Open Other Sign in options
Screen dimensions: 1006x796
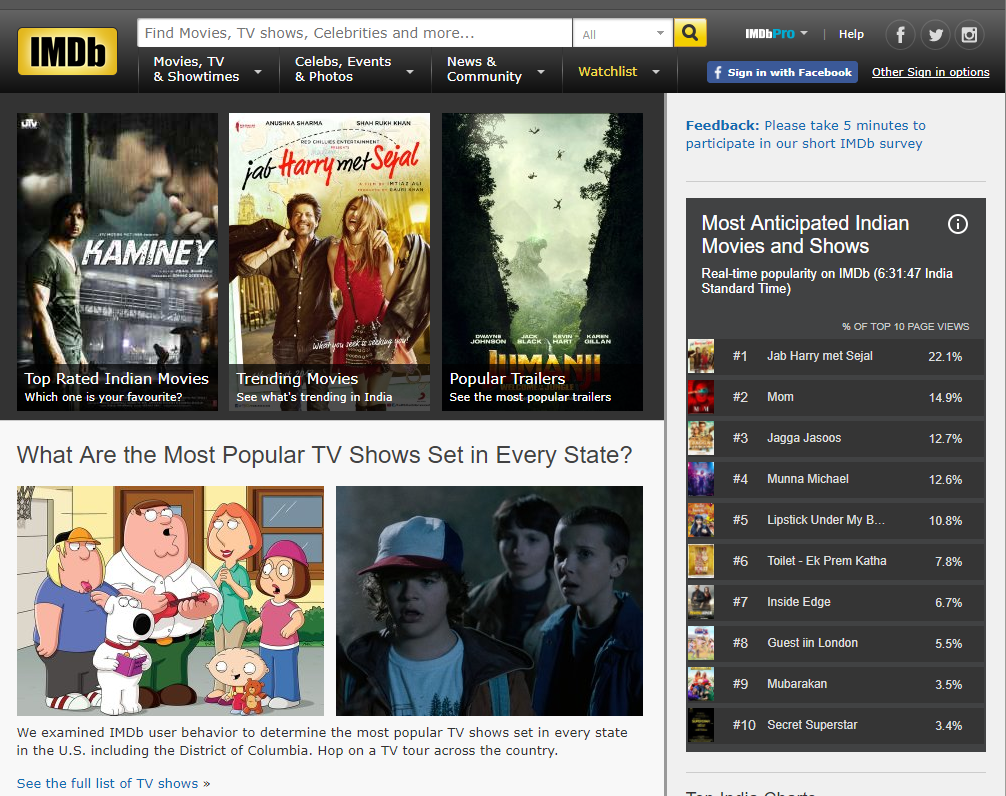click(x=930, y=72)
